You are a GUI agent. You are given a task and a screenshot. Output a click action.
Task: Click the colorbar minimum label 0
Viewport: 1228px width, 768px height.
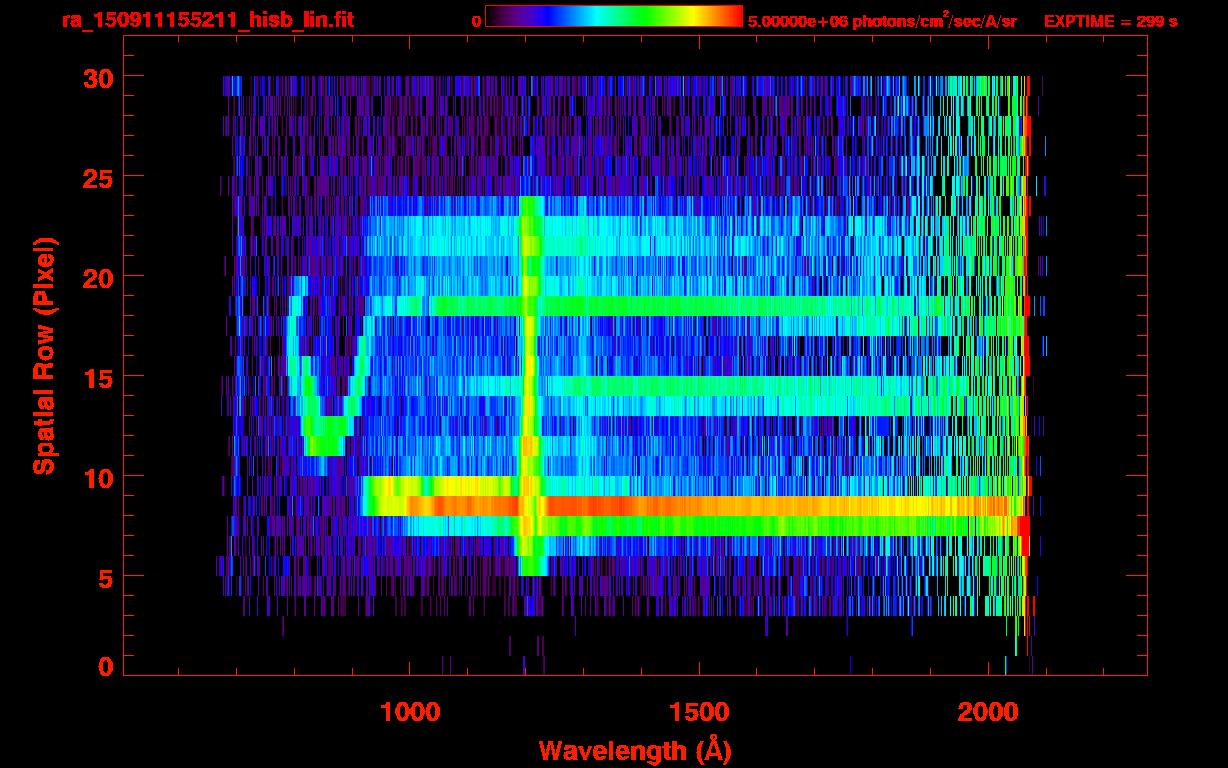476,21
